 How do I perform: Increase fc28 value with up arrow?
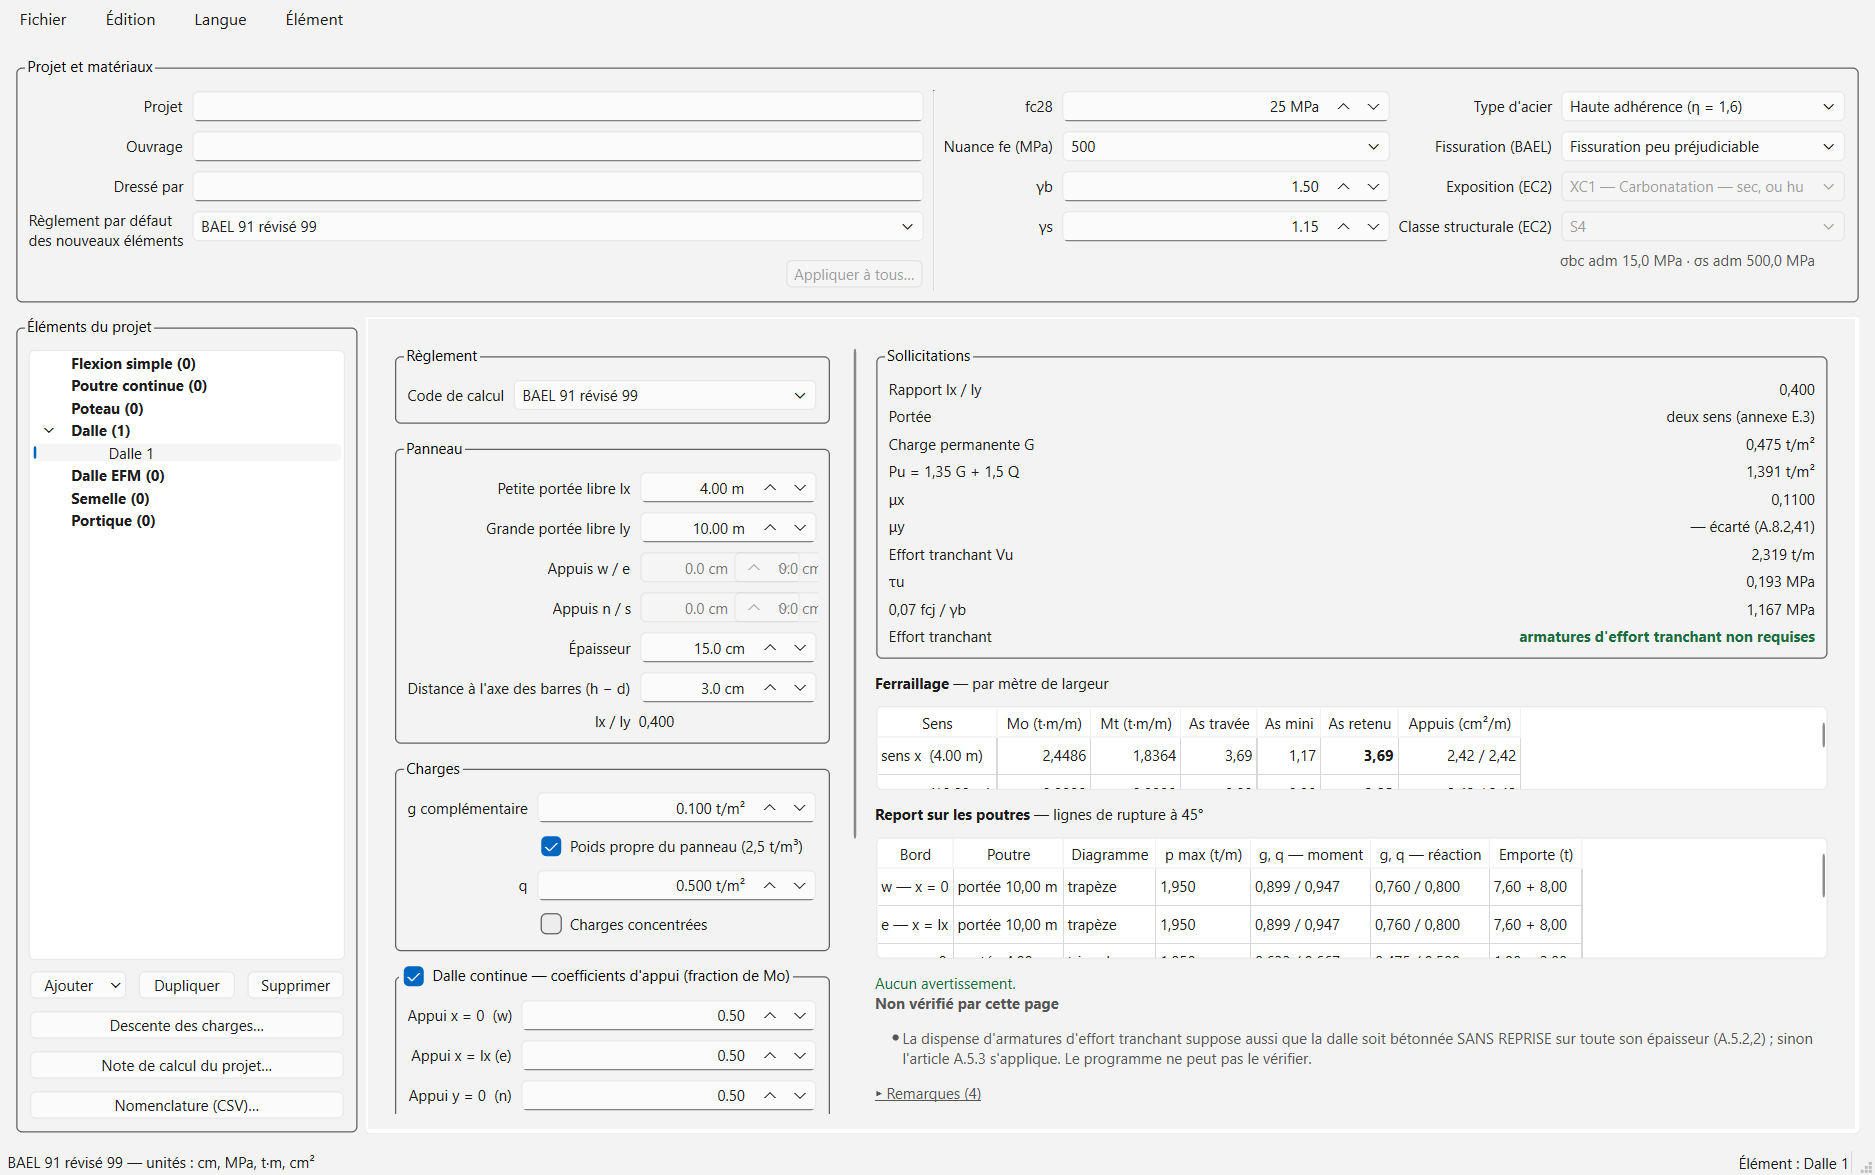(x=1343, y=107)
